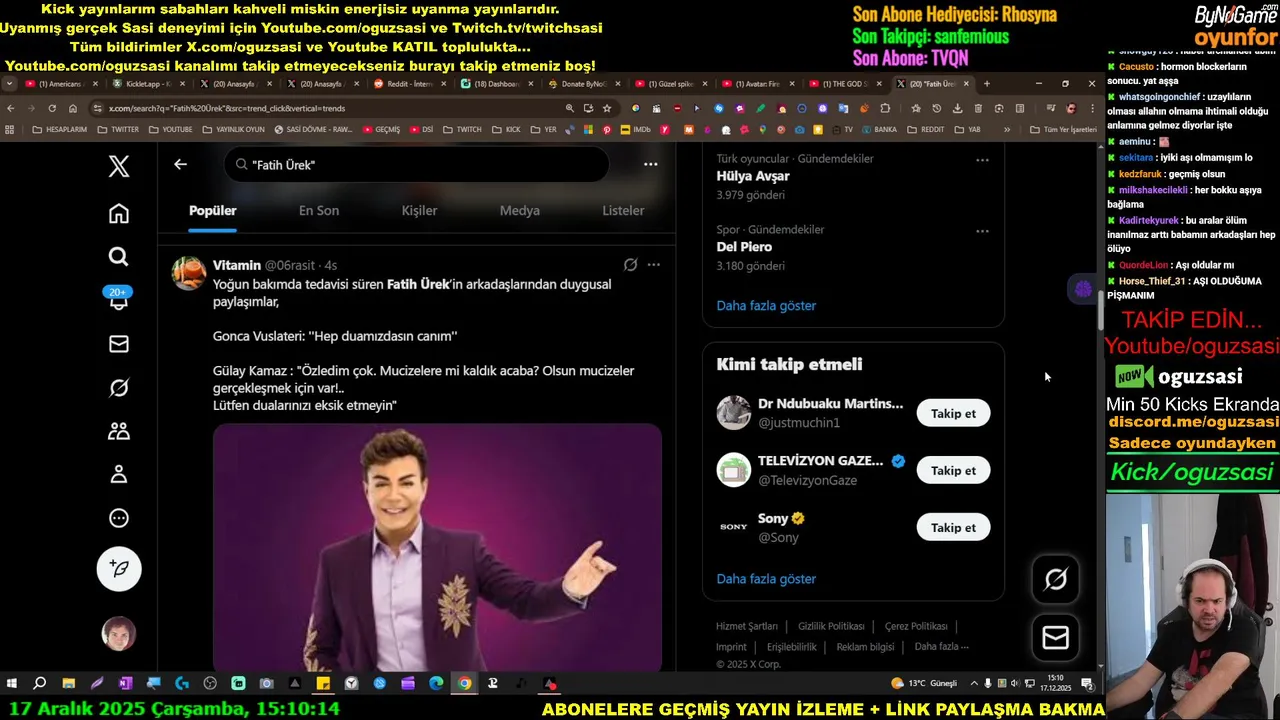This screenshot has width=1280, height=720.
Task: Switch to En Son tab
Action: [x=319, y=210]
